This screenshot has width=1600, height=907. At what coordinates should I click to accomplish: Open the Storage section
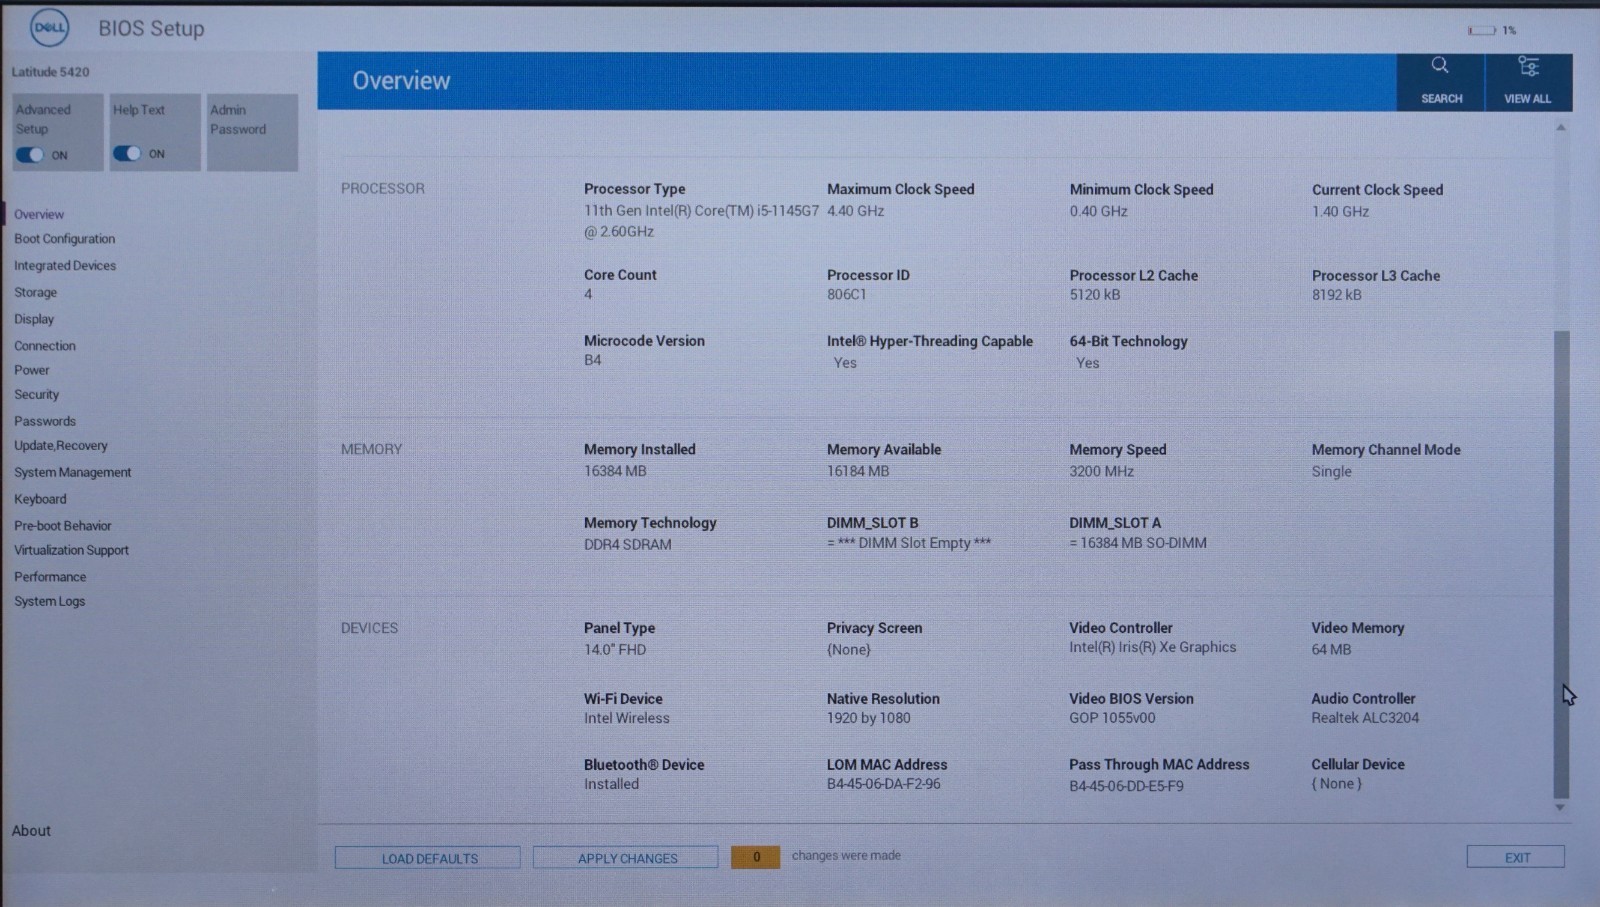[35, 292]
